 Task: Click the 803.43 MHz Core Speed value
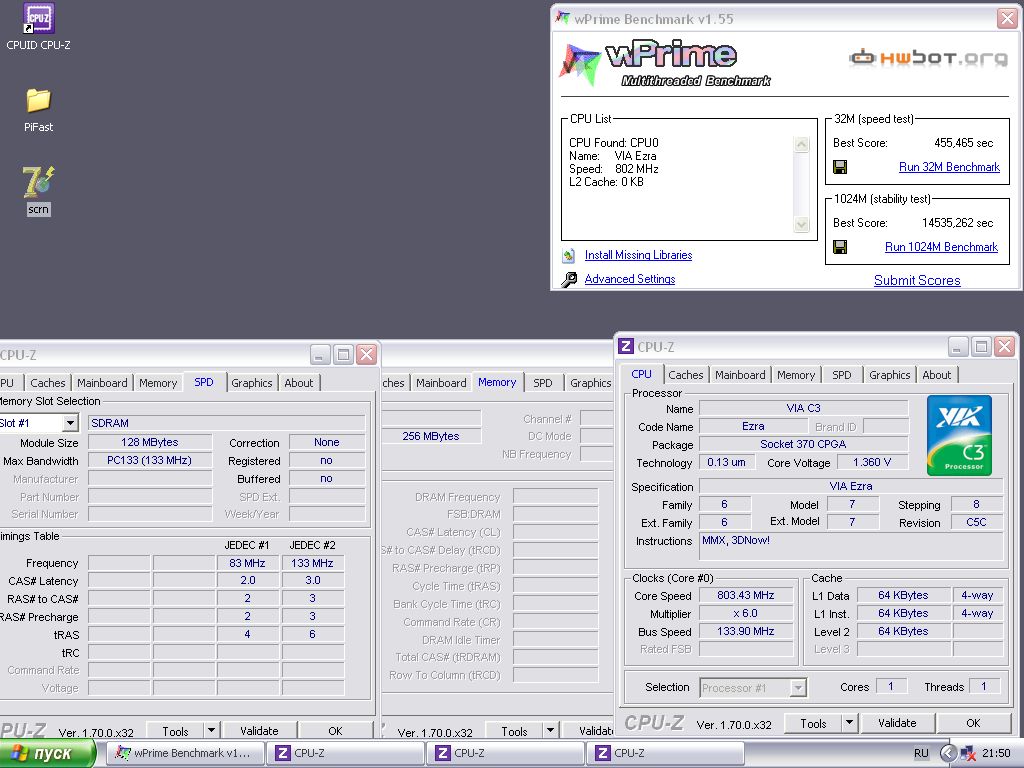tap(746, 596)
